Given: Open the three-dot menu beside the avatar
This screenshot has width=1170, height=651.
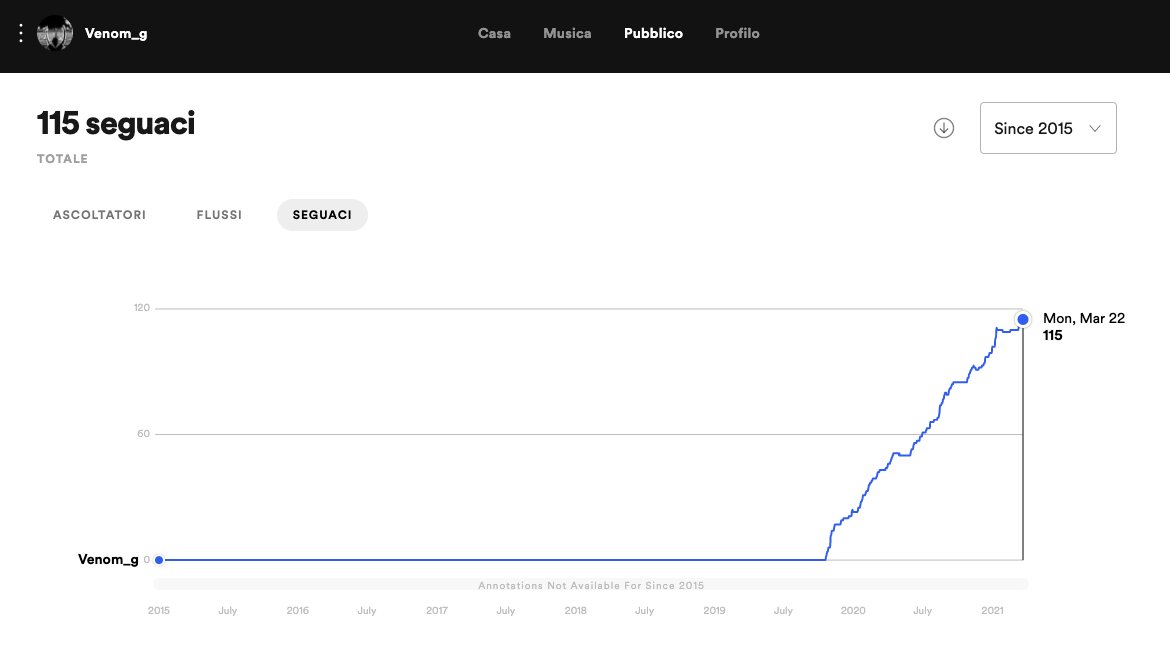Looking at the screenshot, I should 21,33.
